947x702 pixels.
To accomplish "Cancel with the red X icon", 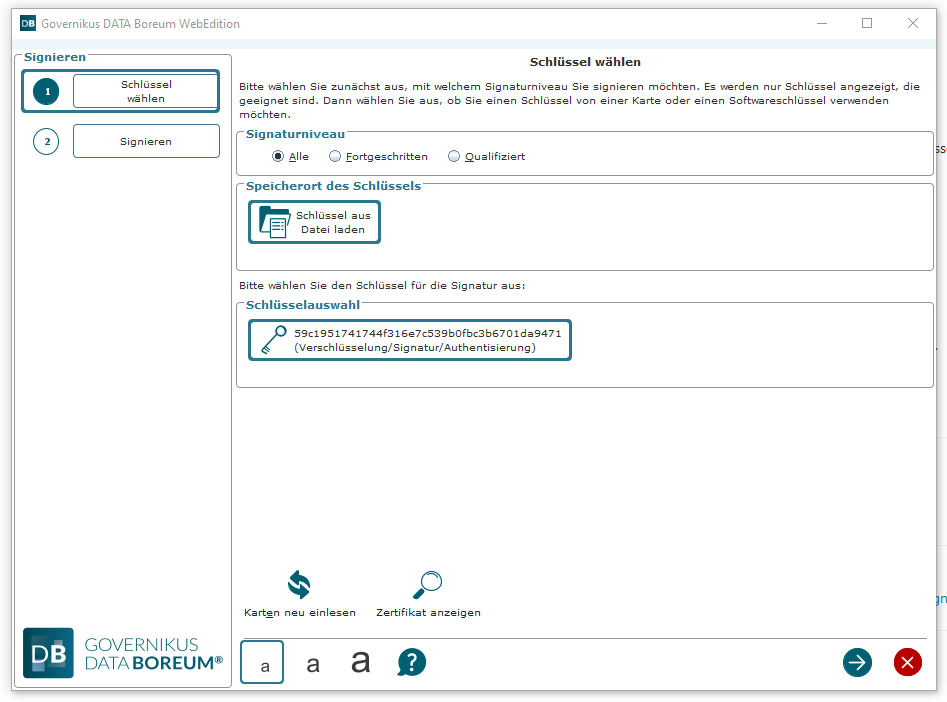I will tap(908, 662).
